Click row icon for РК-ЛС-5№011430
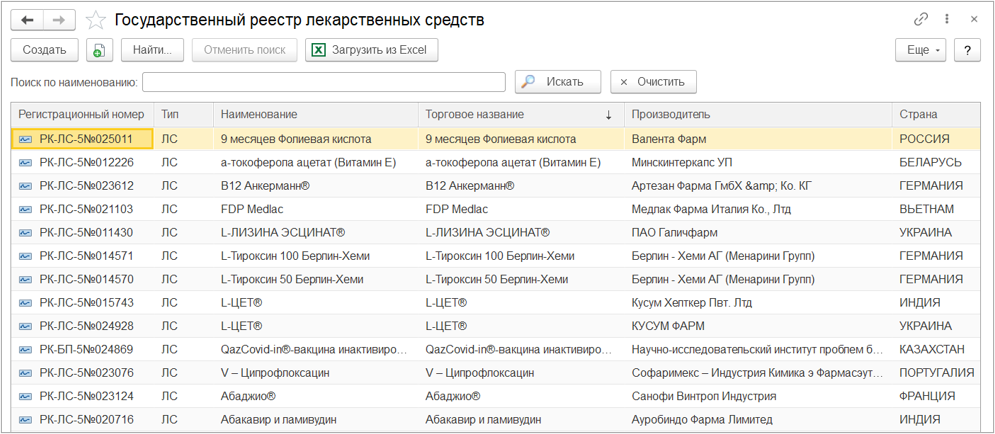This screenshot has width=995, height=434. pos(25,232)
